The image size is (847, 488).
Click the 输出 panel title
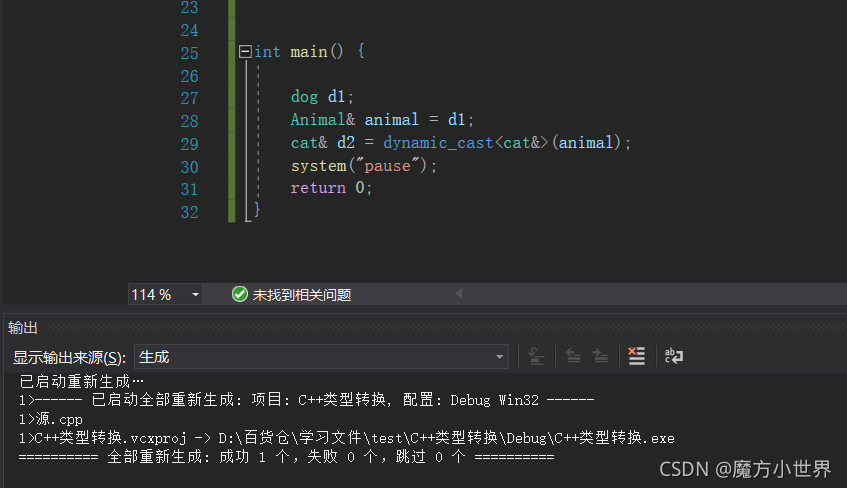click(x=23, y=327)
